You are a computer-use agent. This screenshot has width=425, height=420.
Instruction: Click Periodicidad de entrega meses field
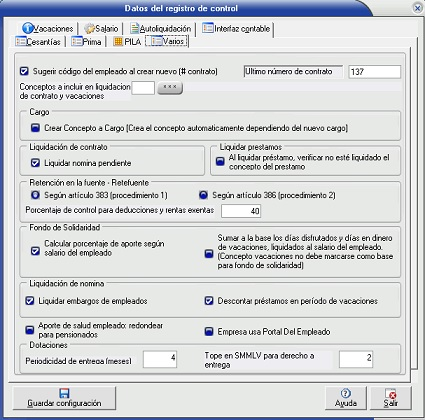[160, 359]
